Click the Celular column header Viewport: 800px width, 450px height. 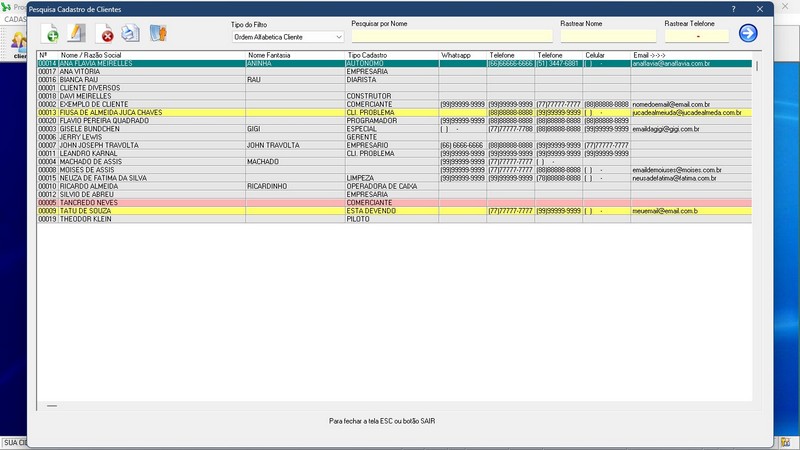tap(607, 55)
